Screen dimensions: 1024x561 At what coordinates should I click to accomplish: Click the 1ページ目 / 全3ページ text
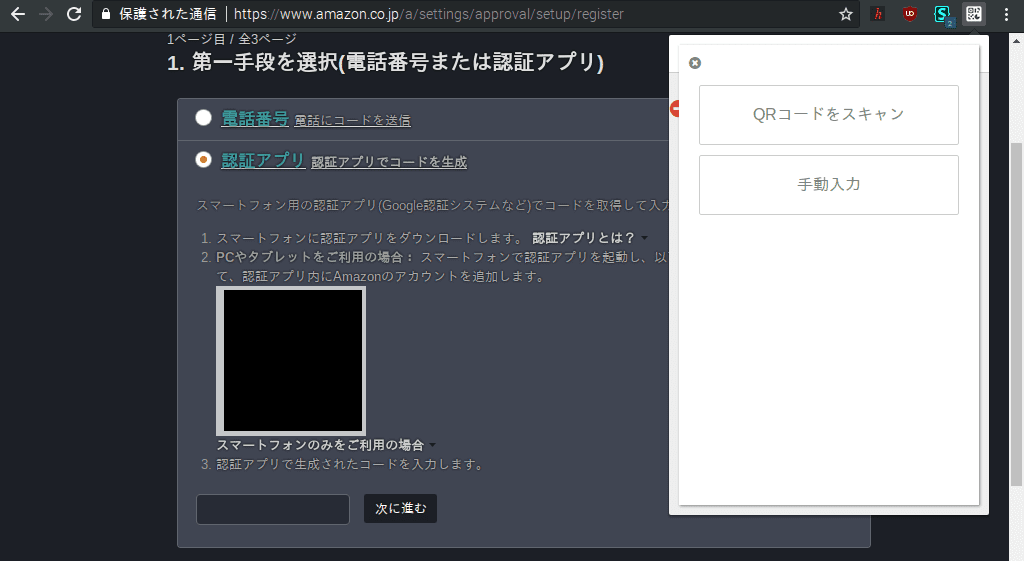tap(232, 39)
